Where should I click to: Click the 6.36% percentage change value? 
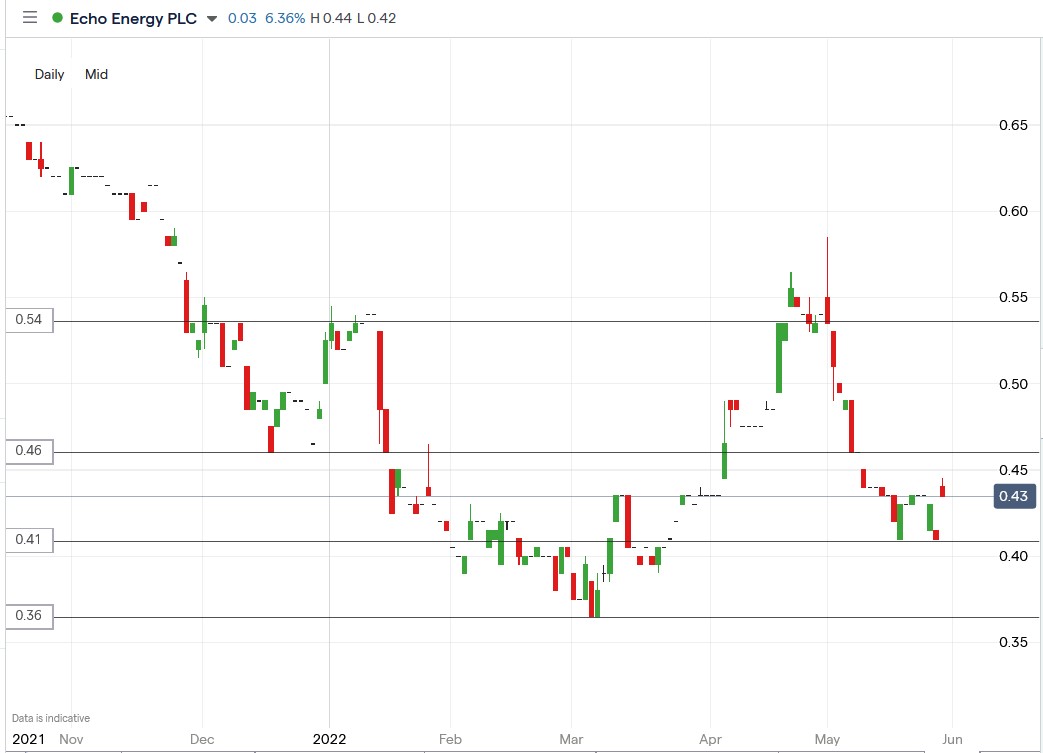(285, 18)
